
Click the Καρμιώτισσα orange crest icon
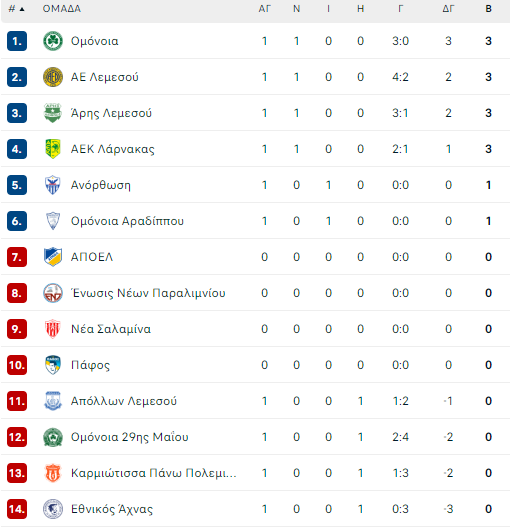(53, 473)
